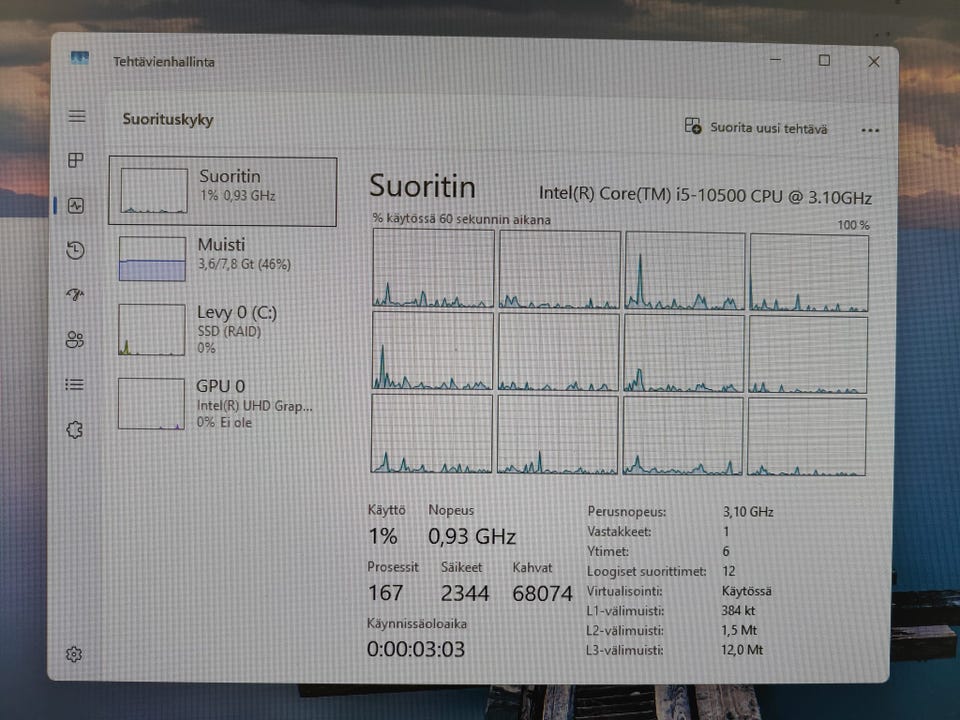Open the three-dots more options menu

click(x=870, y=130)
